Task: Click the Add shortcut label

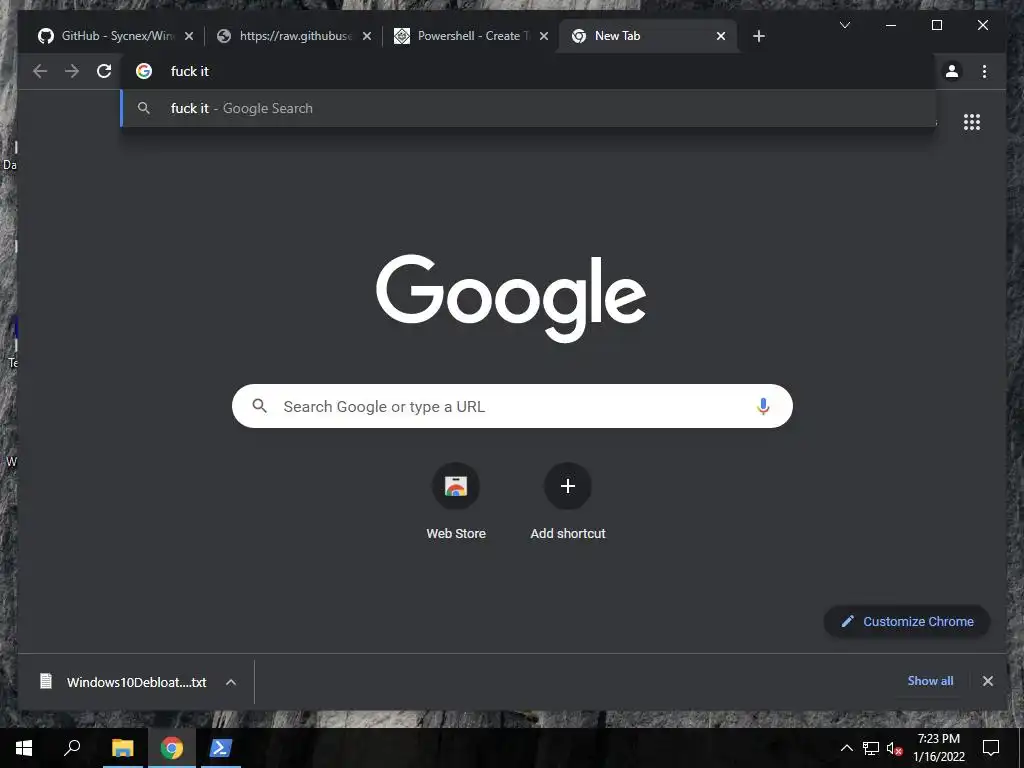Action: (x=568, y=534)
